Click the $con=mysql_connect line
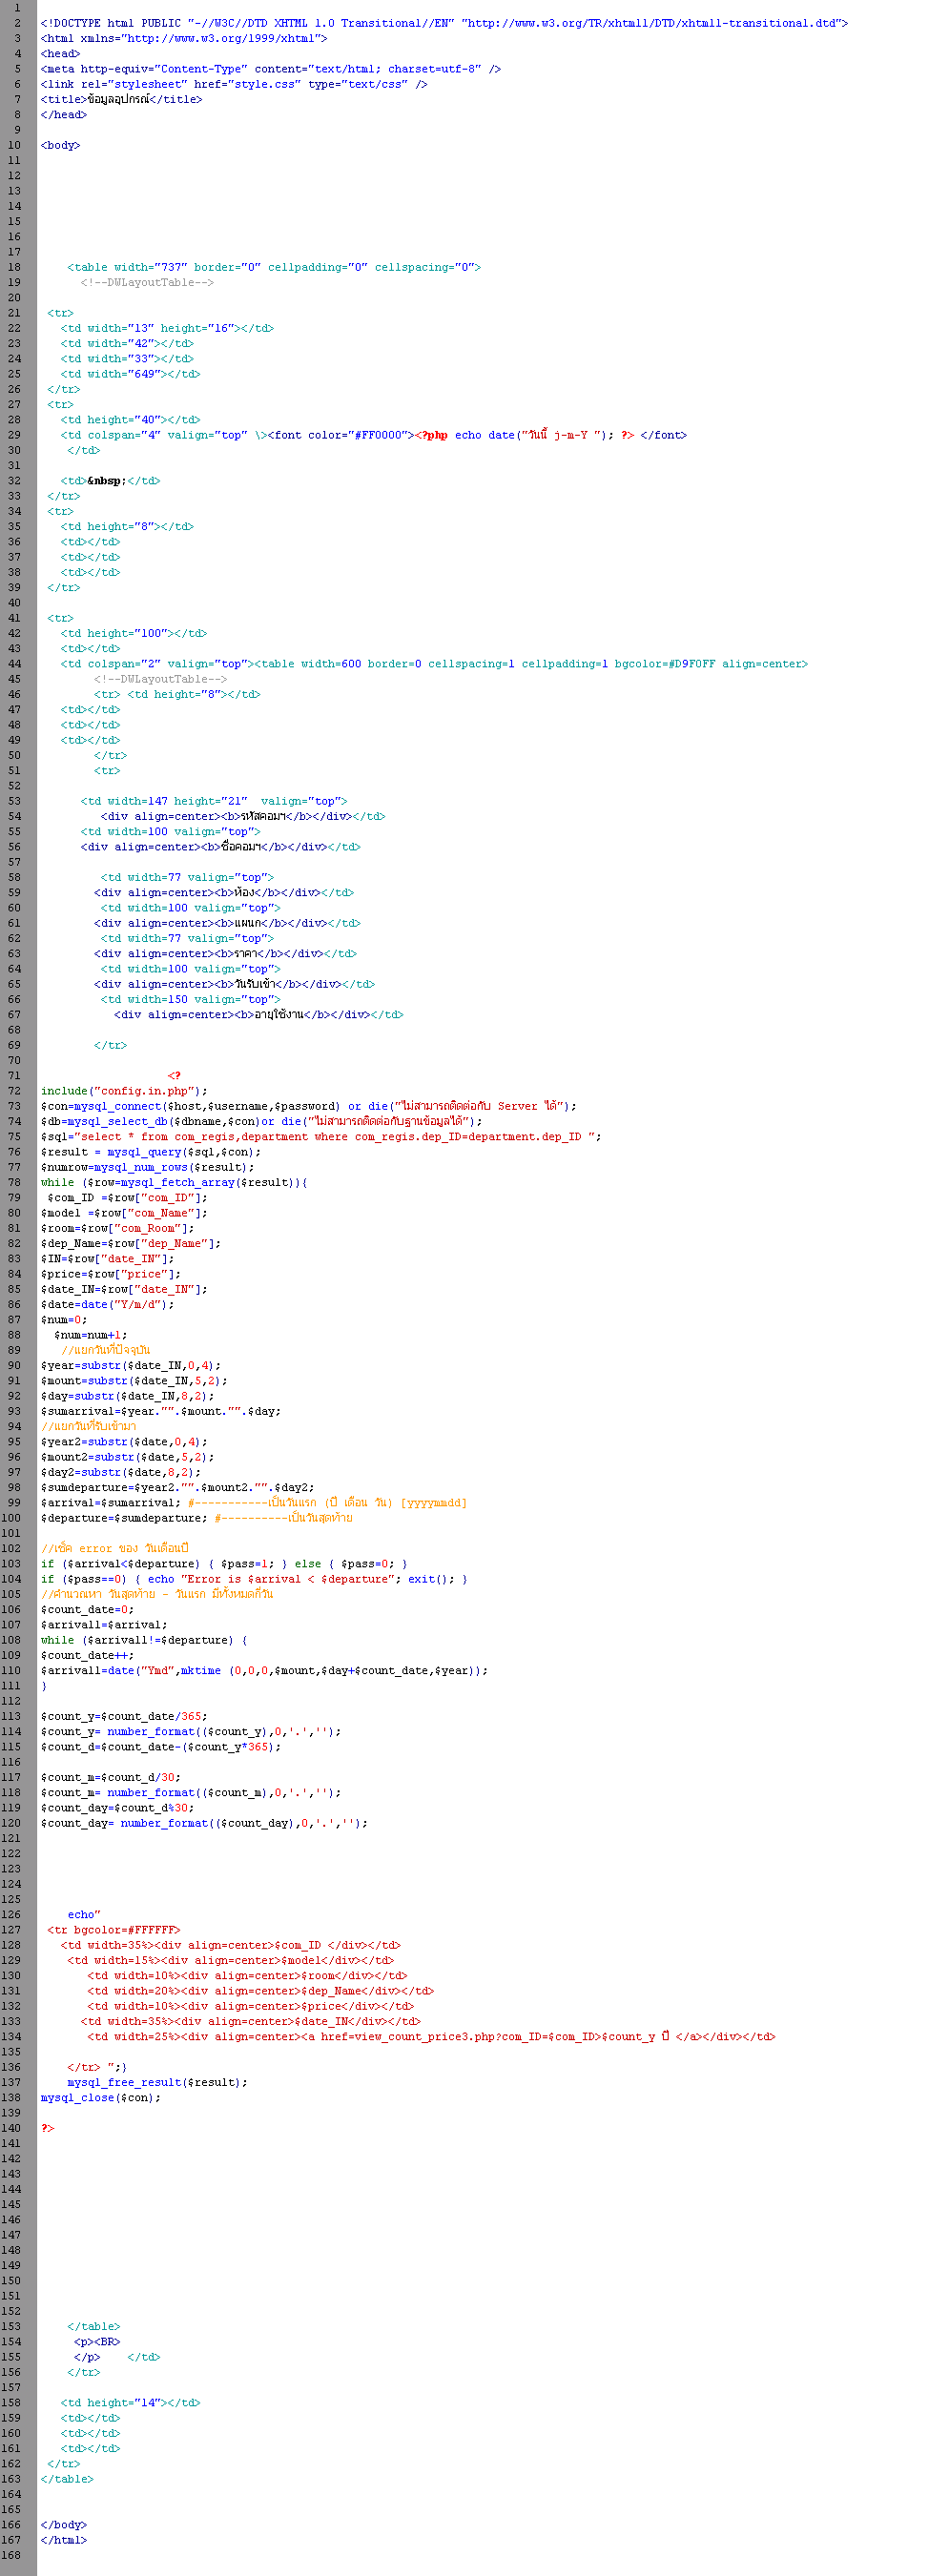This screenshot has height=2576, width=949. coord(308,1106)
